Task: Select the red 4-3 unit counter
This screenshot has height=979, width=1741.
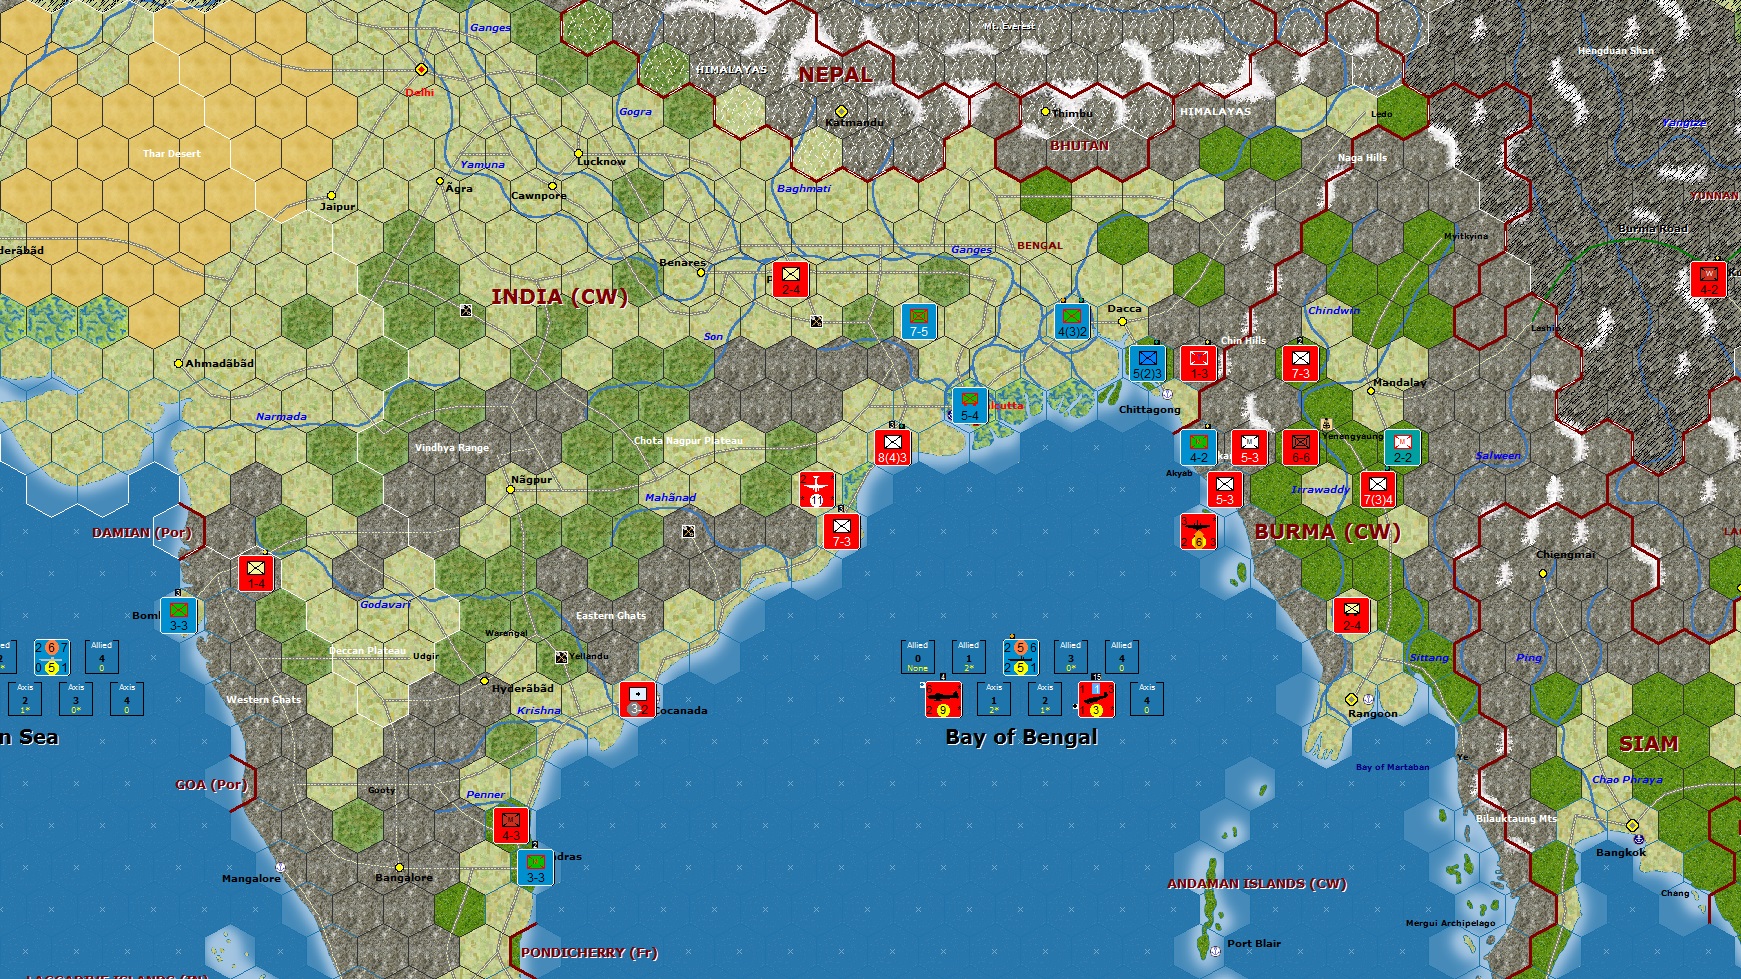Action: [x=510, y=825]
